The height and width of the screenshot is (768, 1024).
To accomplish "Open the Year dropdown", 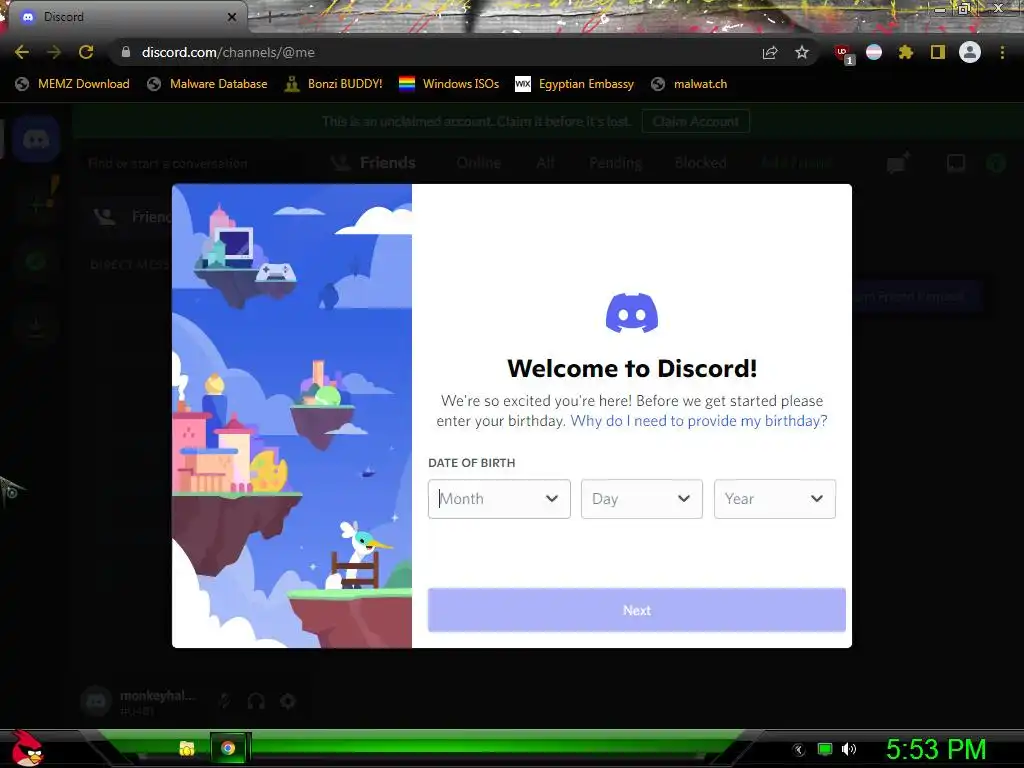I will click(775, 499).
